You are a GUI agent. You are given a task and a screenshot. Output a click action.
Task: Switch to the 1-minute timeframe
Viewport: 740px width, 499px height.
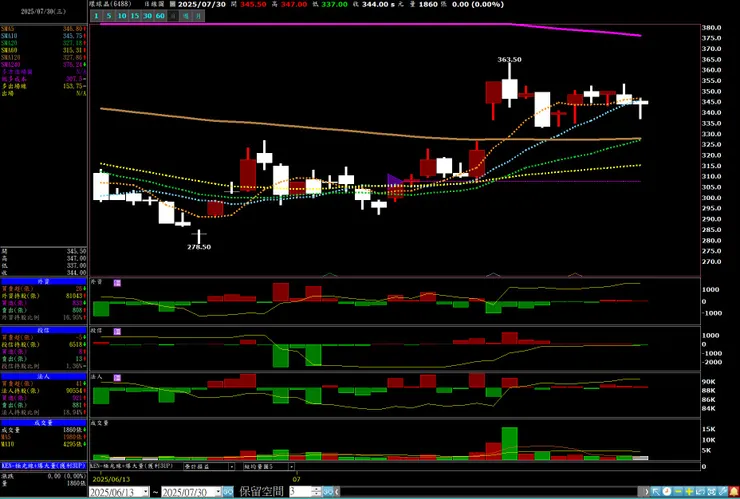(96, 16)
